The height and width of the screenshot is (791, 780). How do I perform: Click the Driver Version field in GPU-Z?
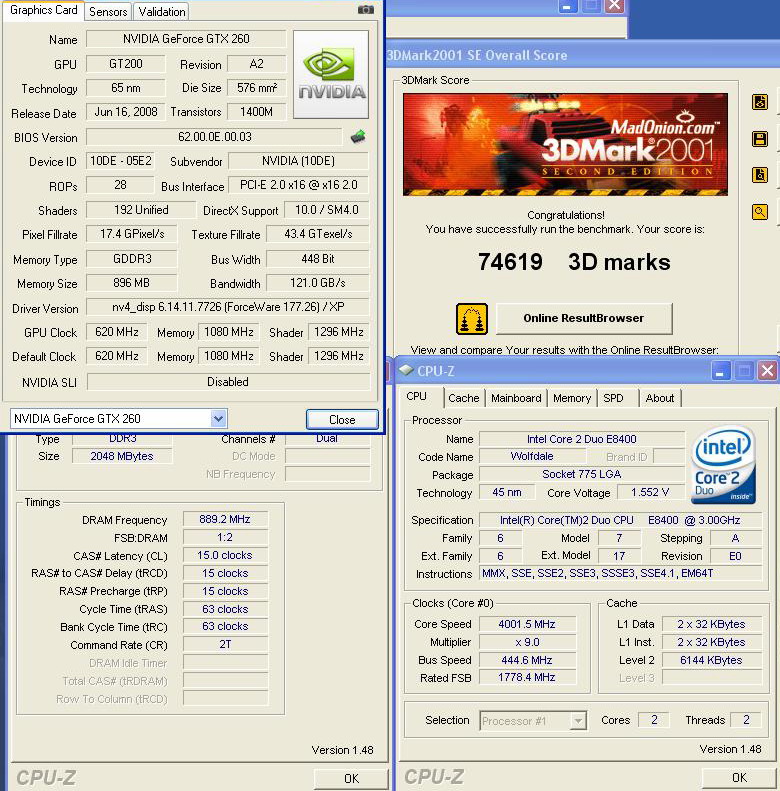pos(228,307)
